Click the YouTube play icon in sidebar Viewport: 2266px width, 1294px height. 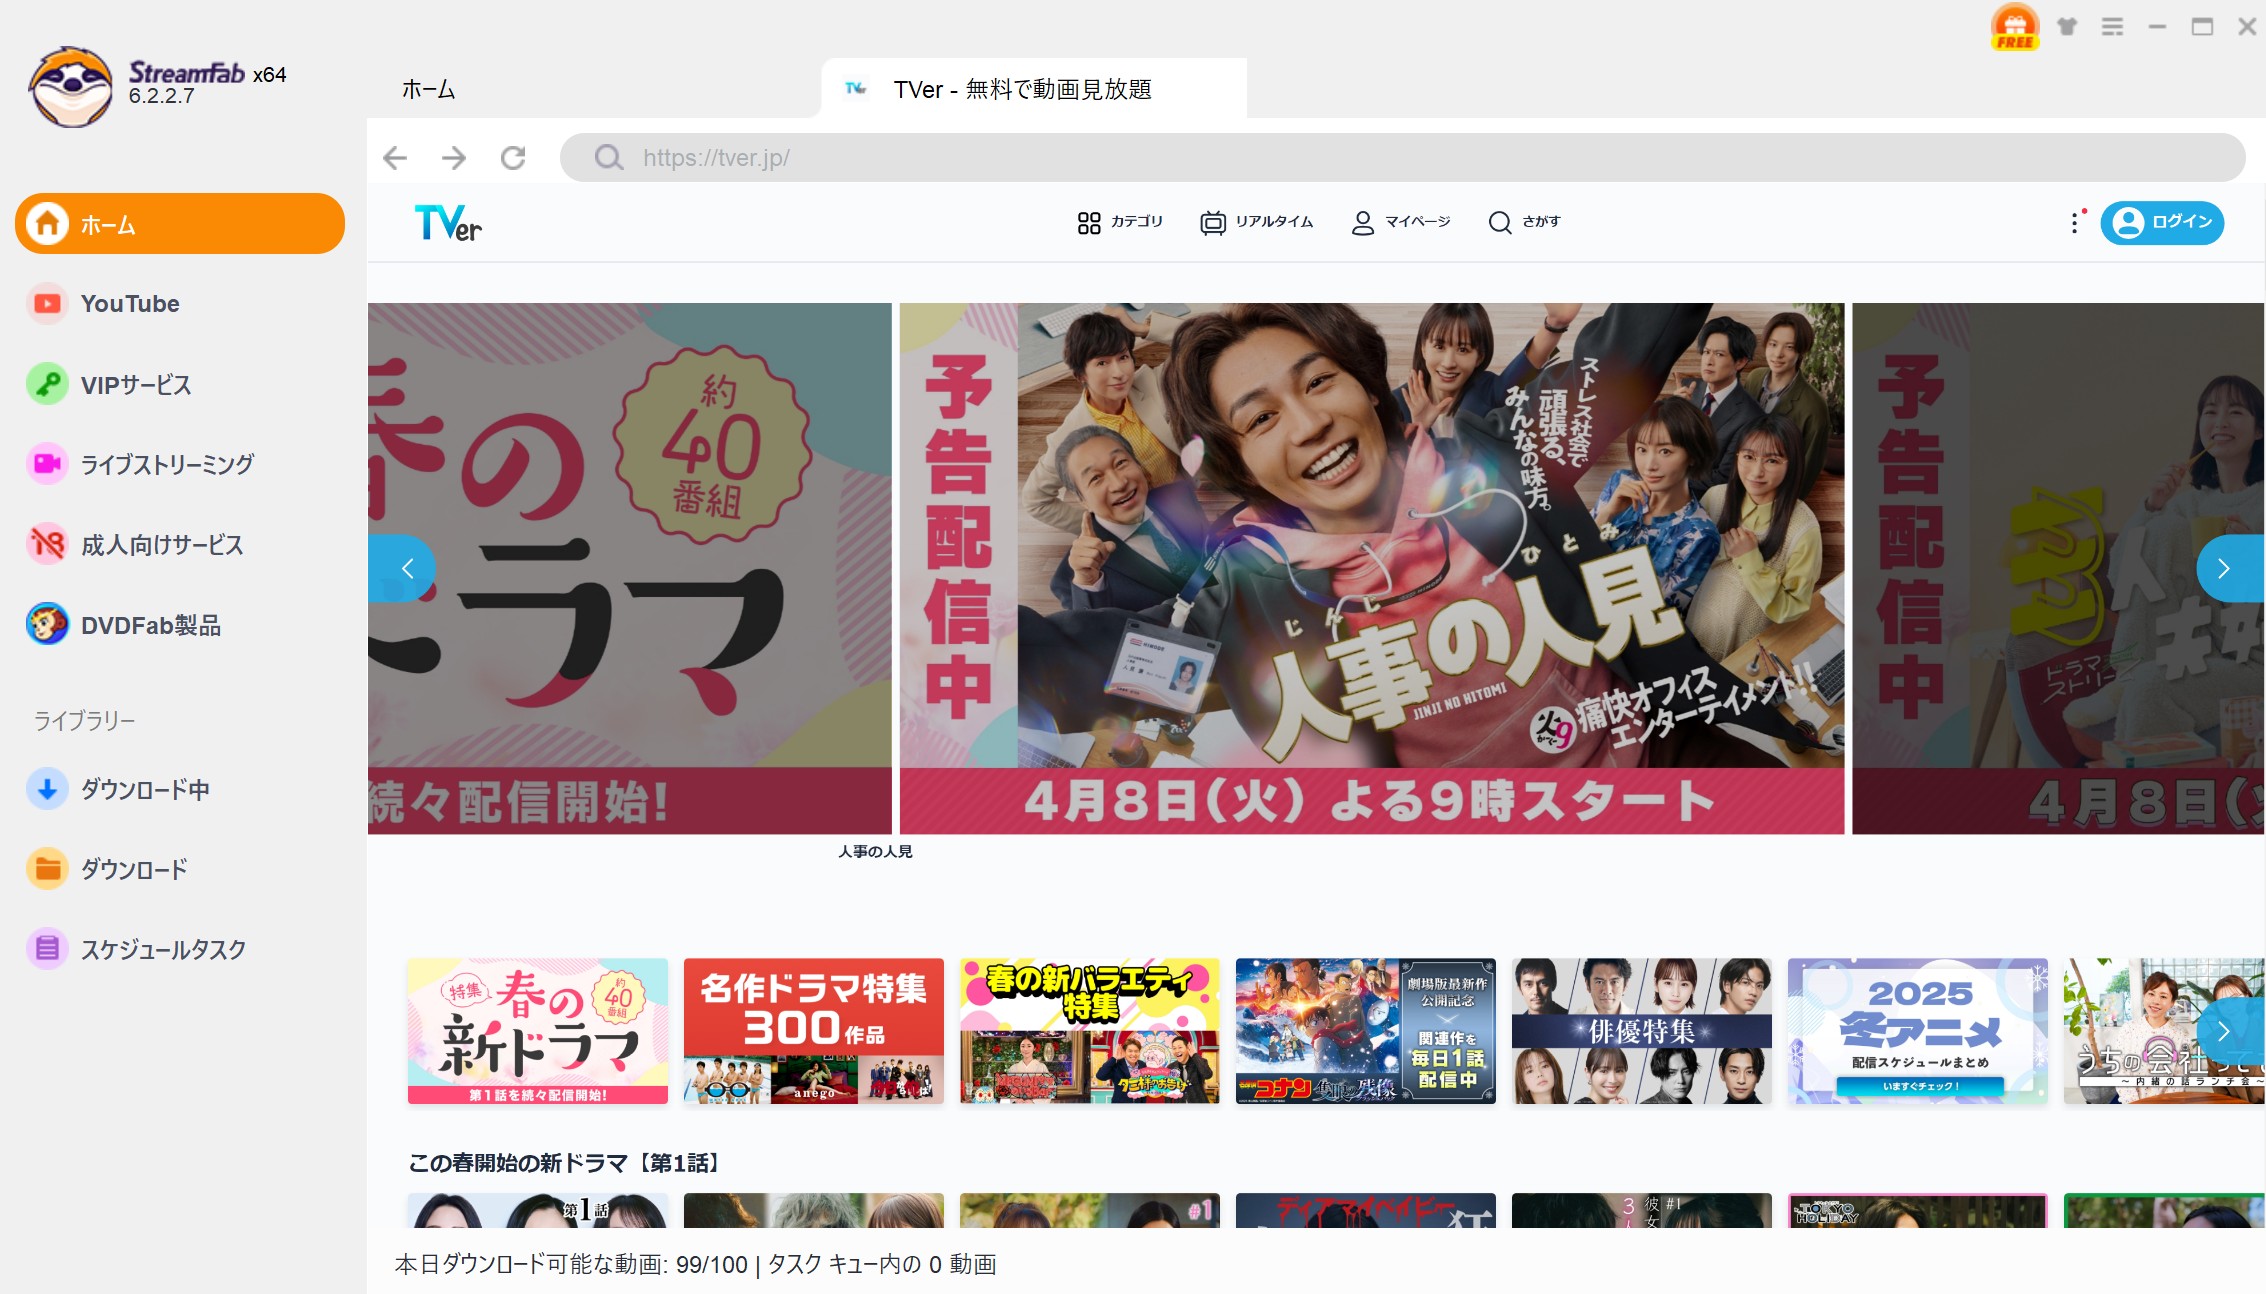[47, 303]
